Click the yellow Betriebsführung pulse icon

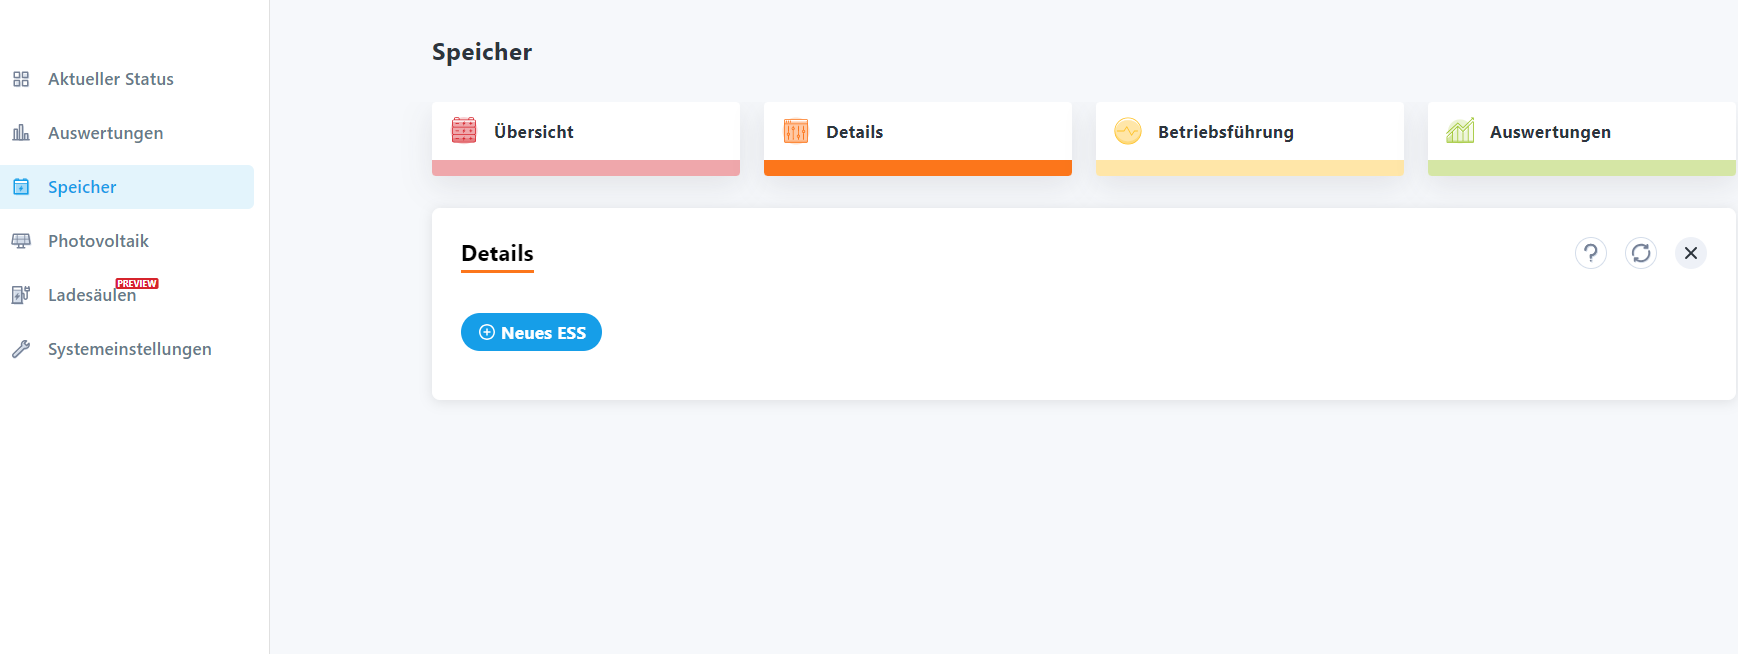click(x=1127, y=131)
